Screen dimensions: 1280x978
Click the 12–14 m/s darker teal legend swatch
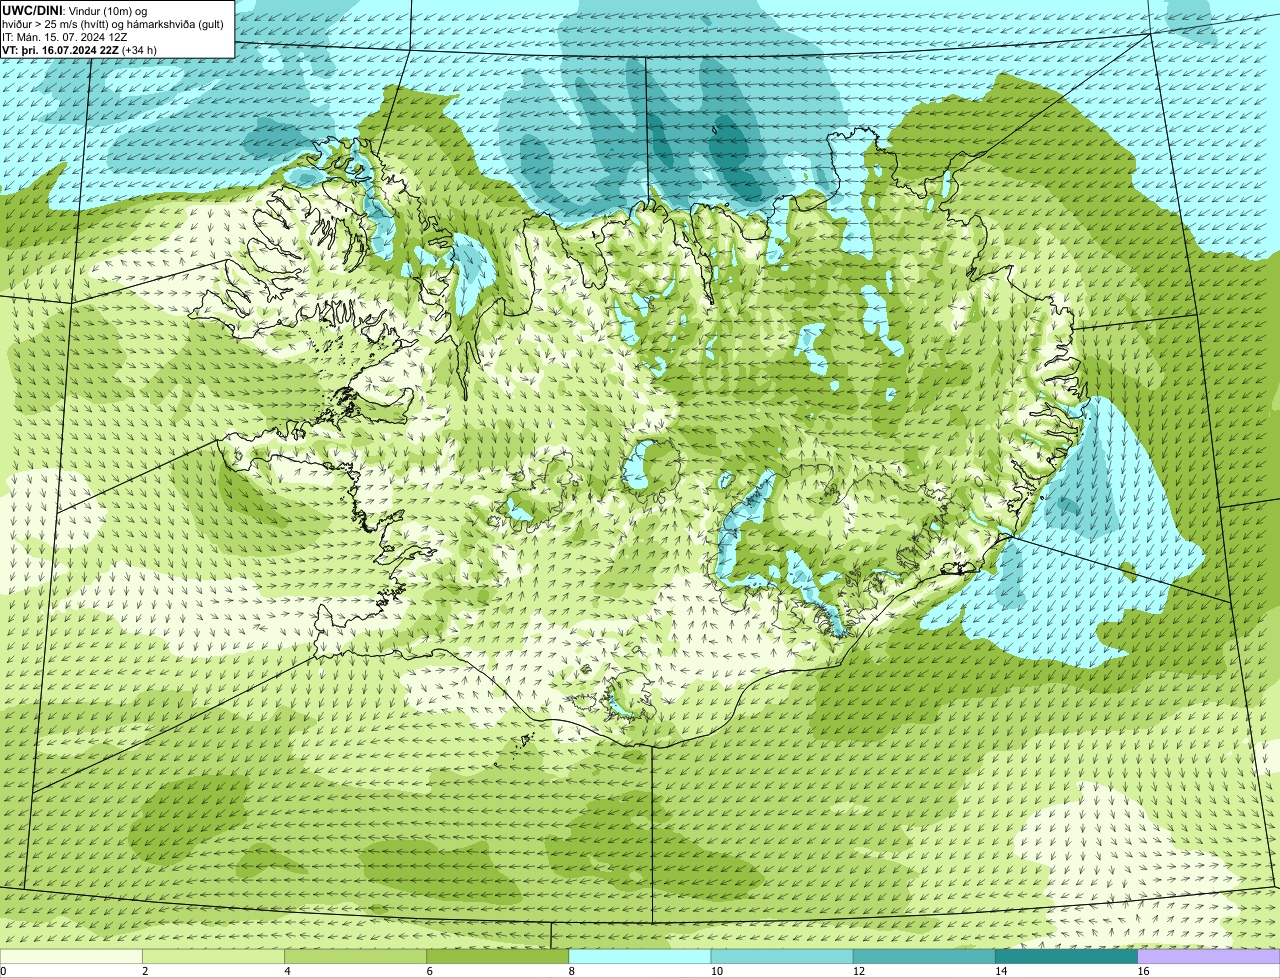point(924,956)
